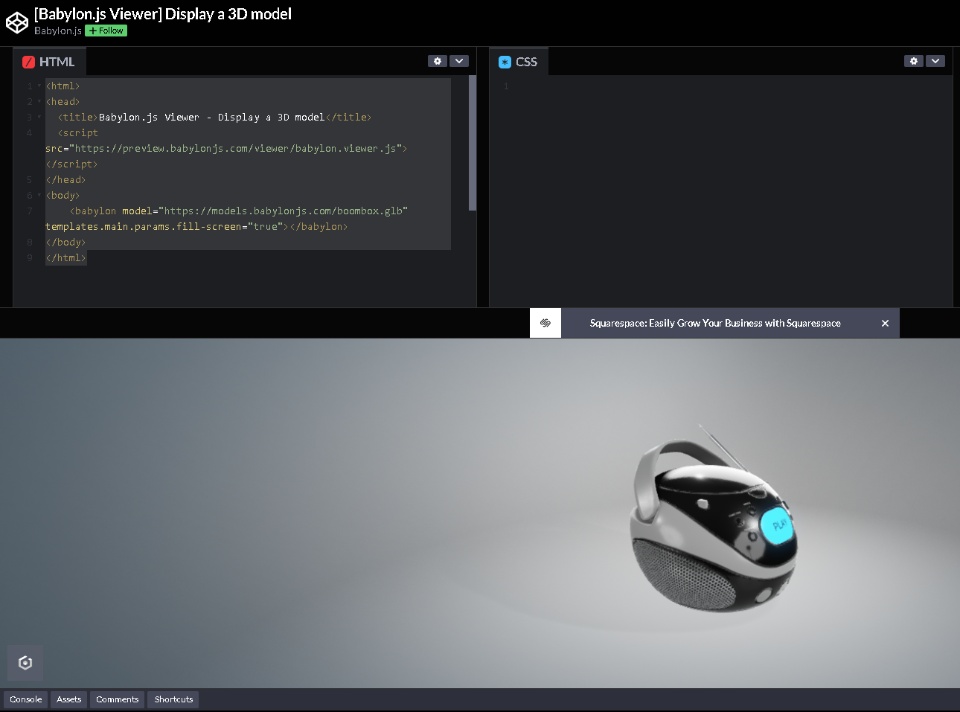Close the Squarespace ad banner

coord(885,323)
